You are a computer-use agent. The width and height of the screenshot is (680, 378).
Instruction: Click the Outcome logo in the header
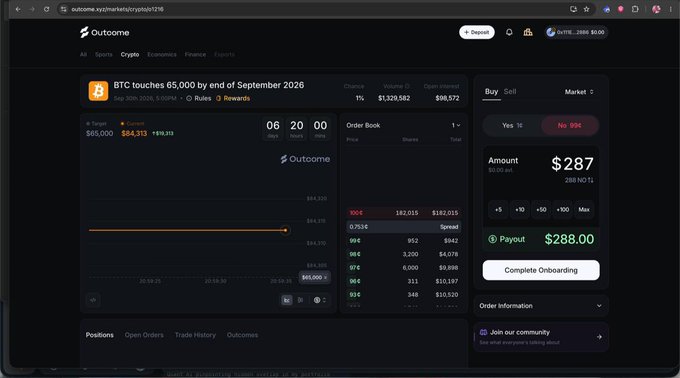[105, 33]
